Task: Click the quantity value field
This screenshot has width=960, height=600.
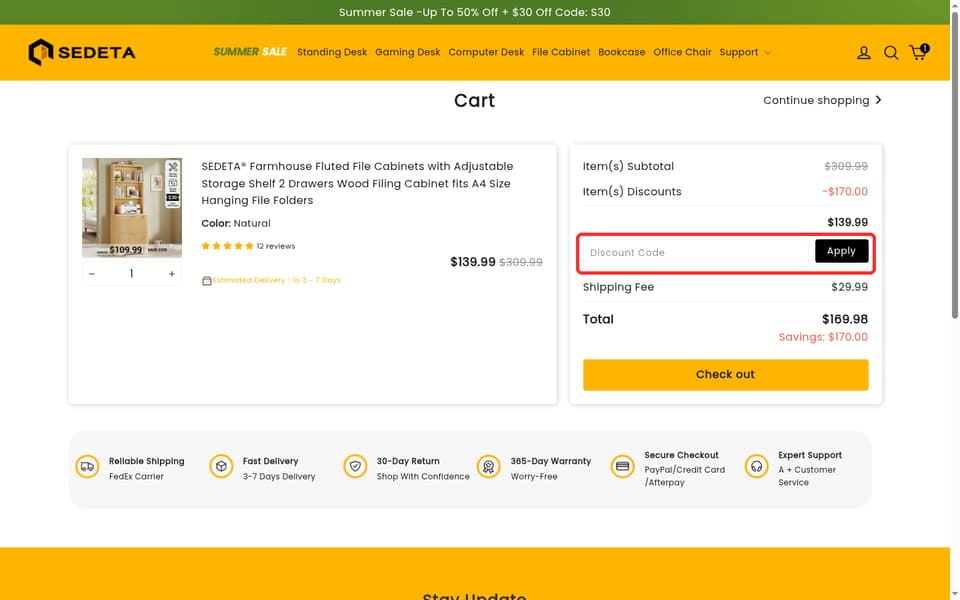Action: point(132,274)
